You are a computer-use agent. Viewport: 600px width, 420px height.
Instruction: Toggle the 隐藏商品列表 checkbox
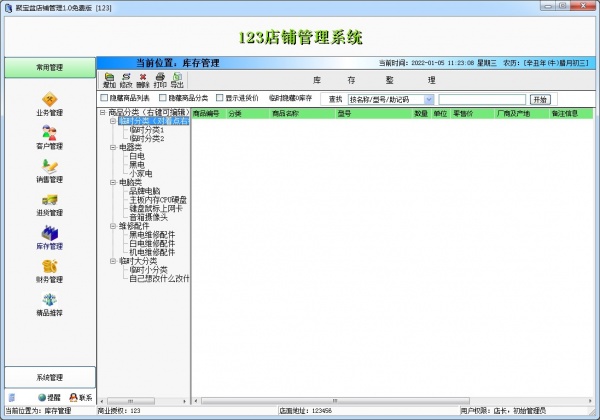point(104,99)
